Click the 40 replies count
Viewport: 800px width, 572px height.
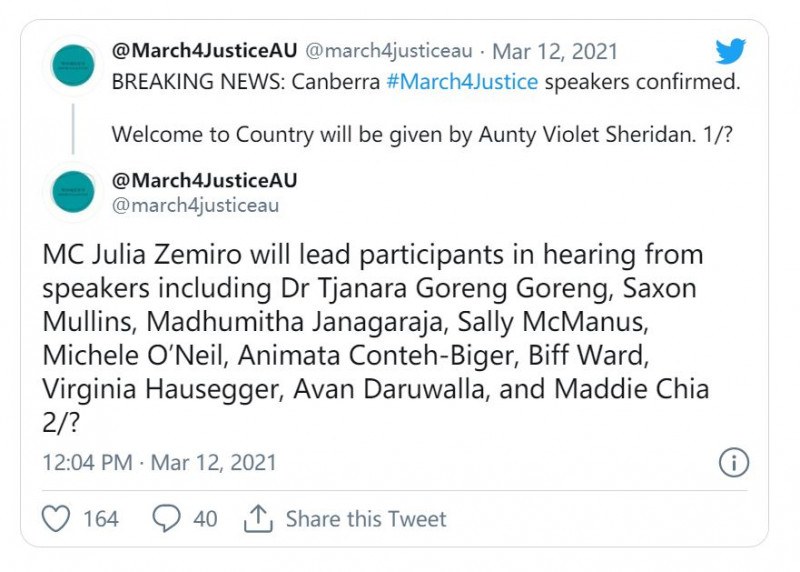point(205,519)
